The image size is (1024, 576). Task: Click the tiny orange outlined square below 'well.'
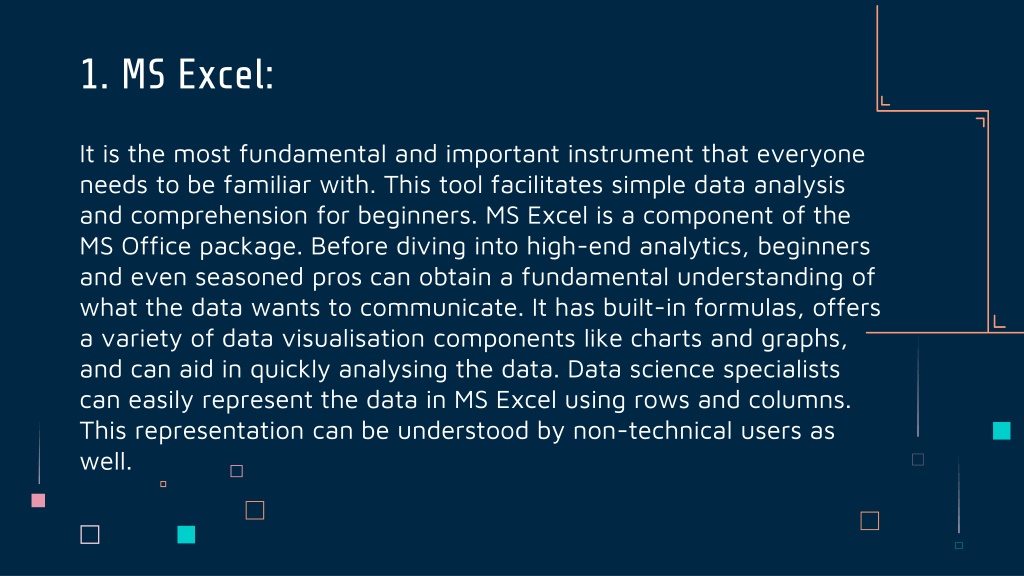163,484
